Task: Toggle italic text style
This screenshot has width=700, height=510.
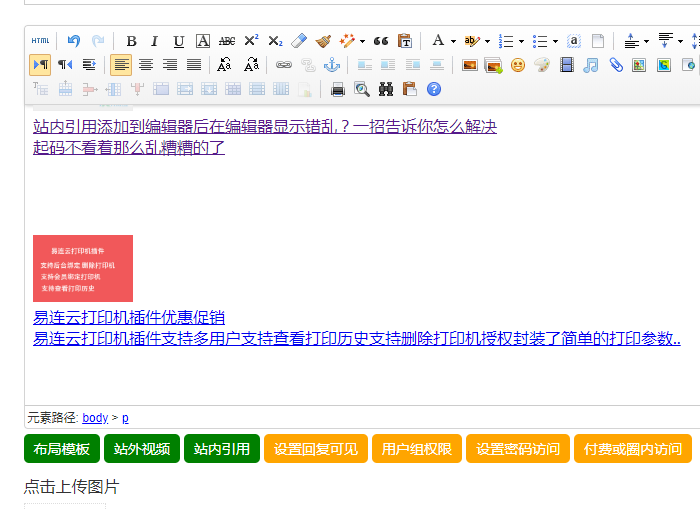Action: (154, 41)
